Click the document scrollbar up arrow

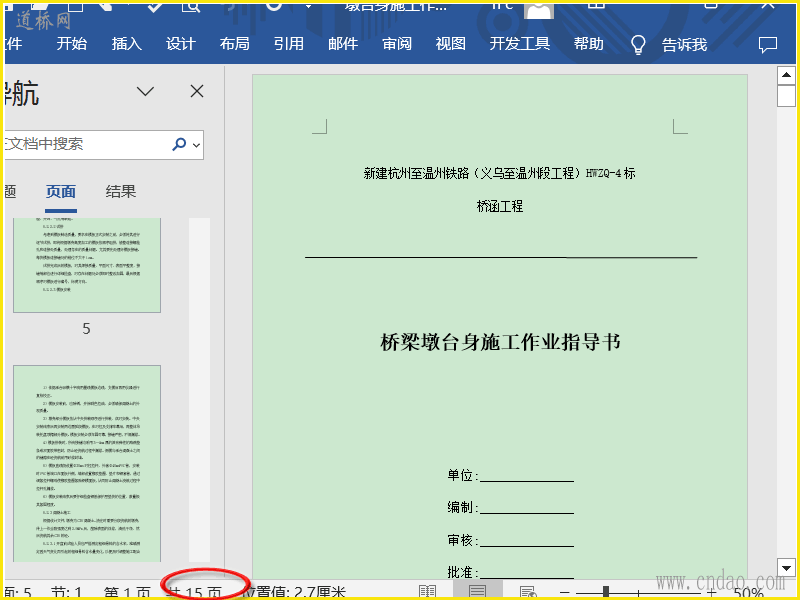pyautogui.click(x=786, y=76)
